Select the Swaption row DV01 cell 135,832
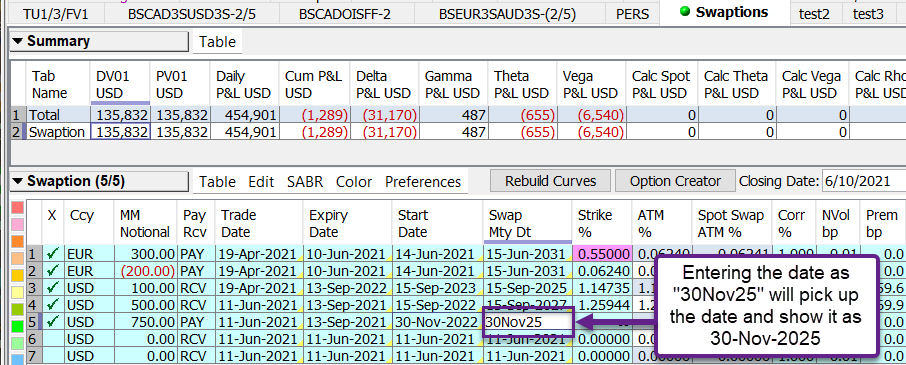The image size is (906, 365). click(x=120, y=132)
